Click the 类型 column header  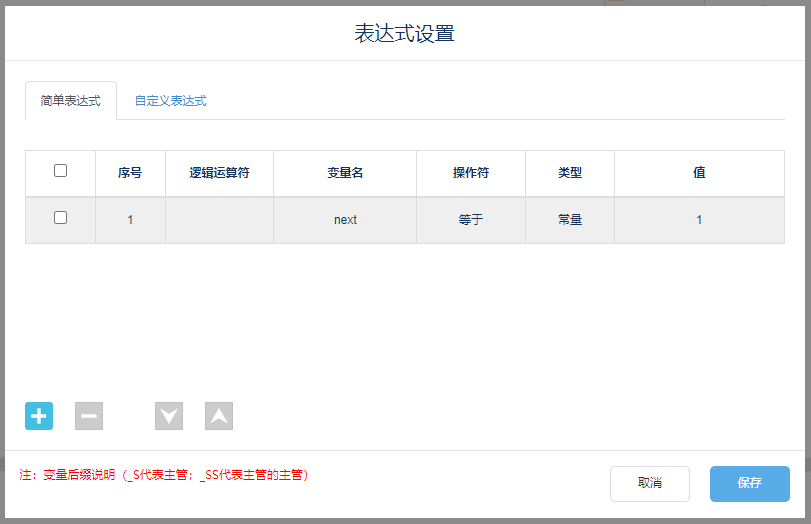[x=569, y=173]
